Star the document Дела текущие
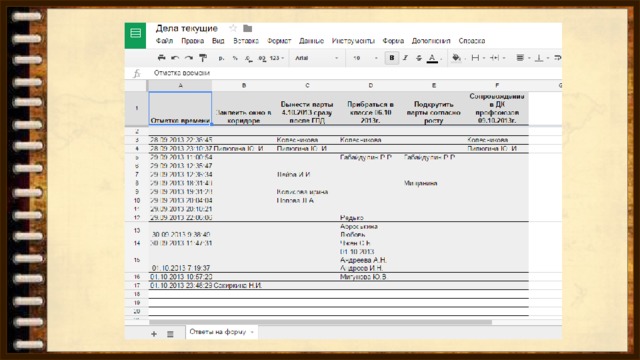This screenshot has width=640, height=360. (233, 28)
